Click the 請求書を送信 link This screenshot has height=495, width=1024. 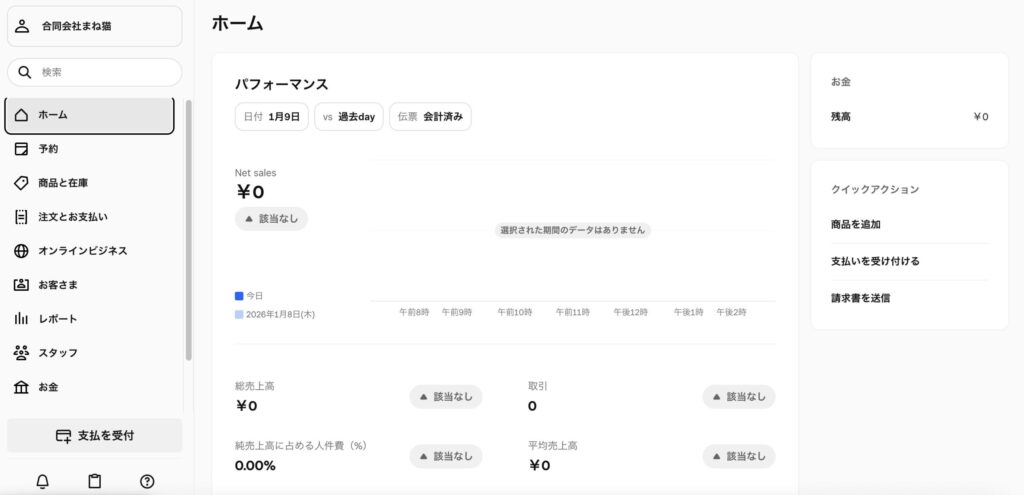860,297
